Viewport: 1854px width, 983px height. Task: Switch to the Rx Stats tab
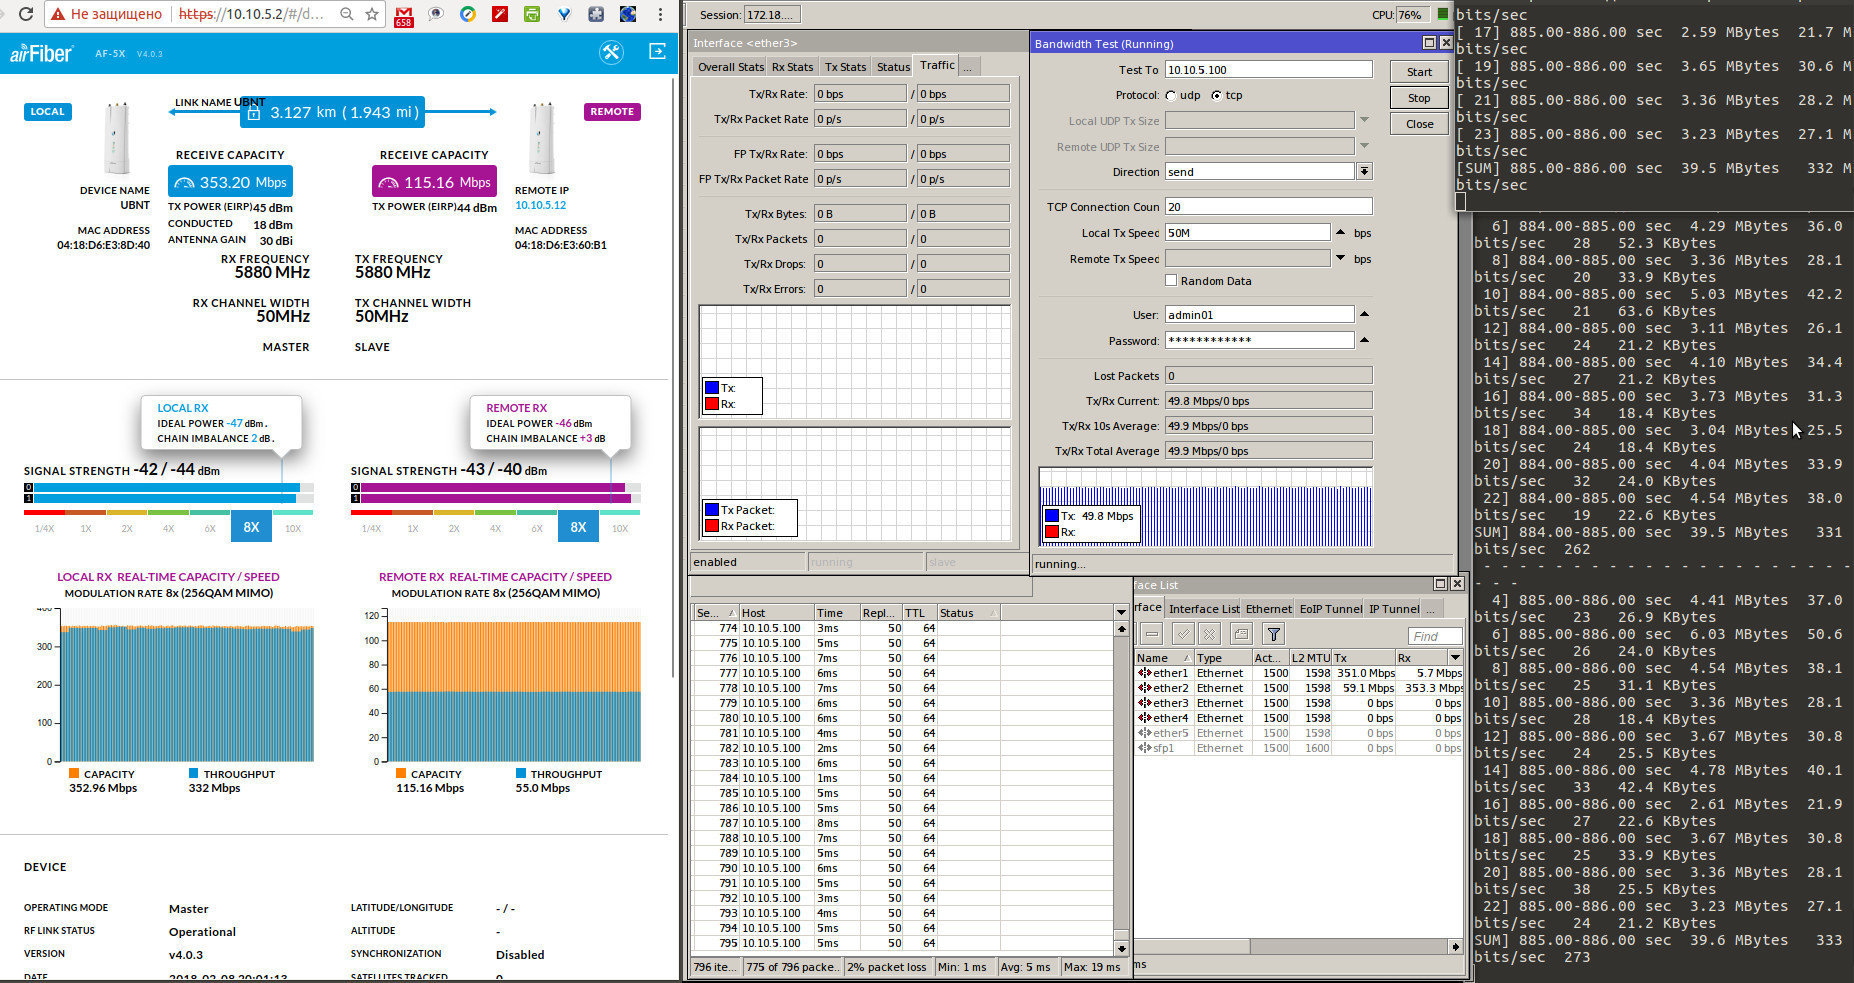point(792,67)
